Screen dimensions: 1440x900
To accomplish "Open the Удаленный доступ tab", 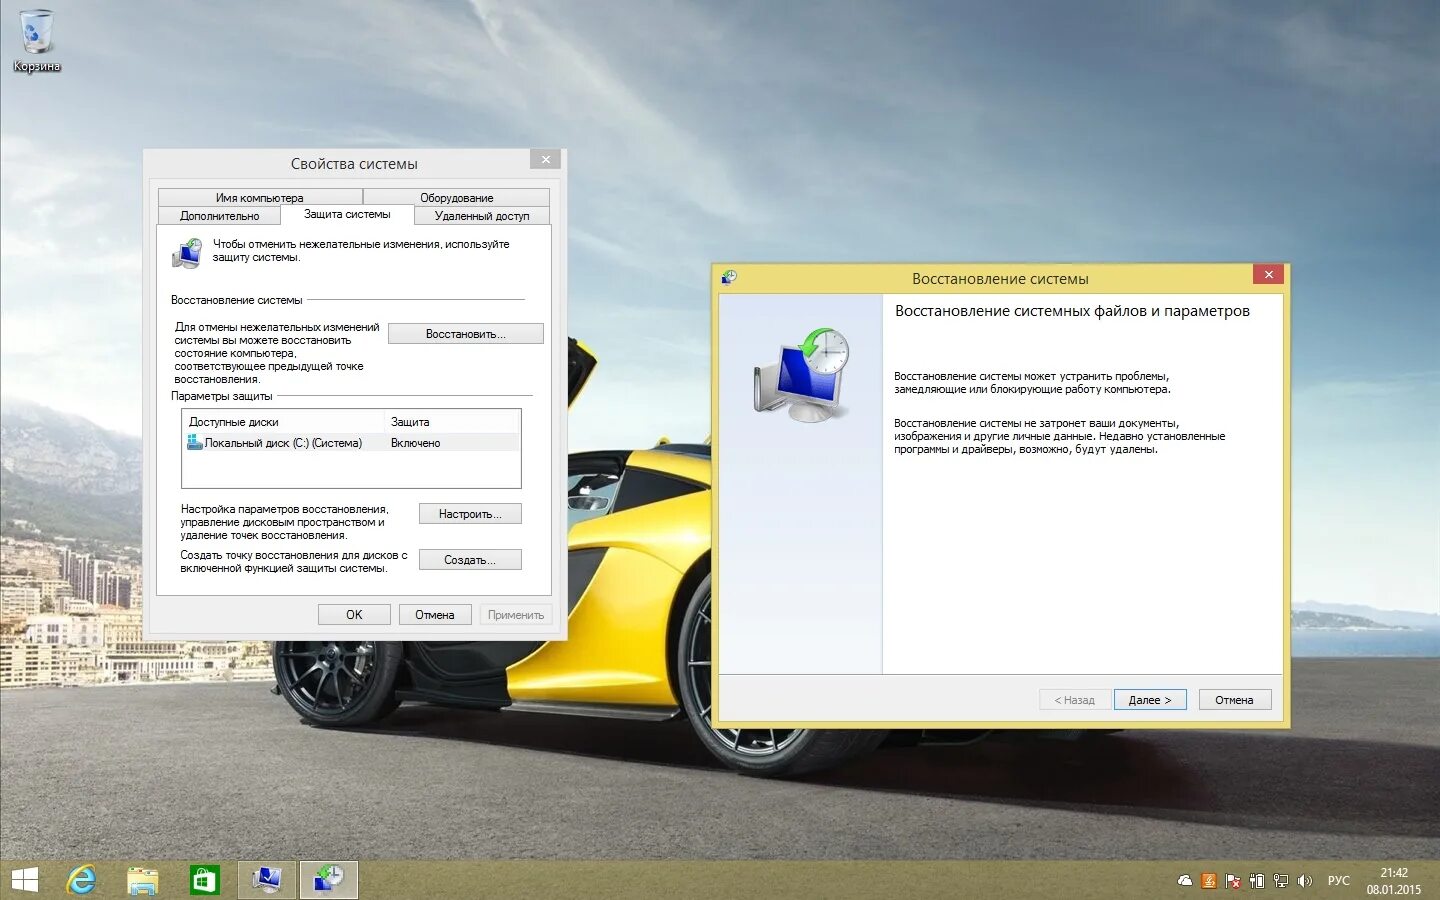I will click(x=480, y=215).
